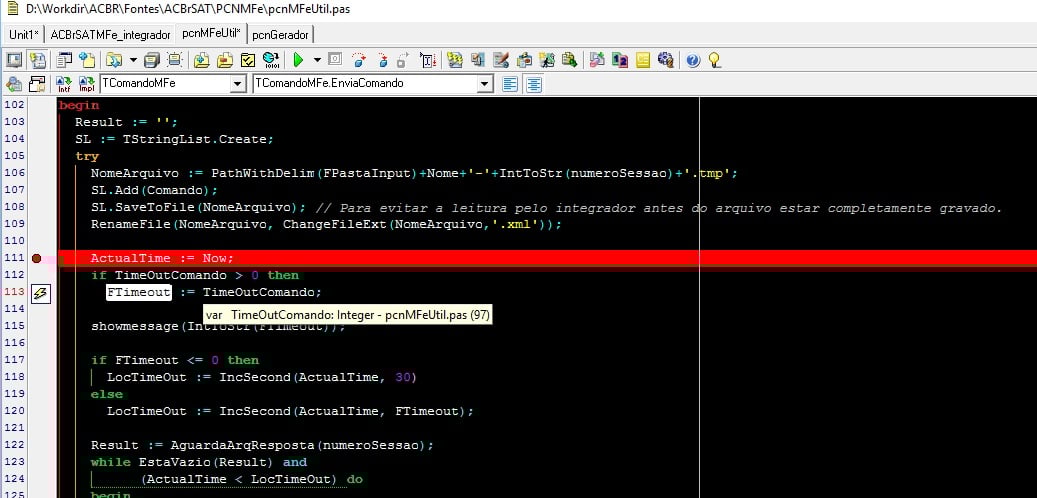Image resolution: width=1037 pixels, height=498 pixels.
Task: Click the folder with minus icon
Action: click(x=225, y=60)
